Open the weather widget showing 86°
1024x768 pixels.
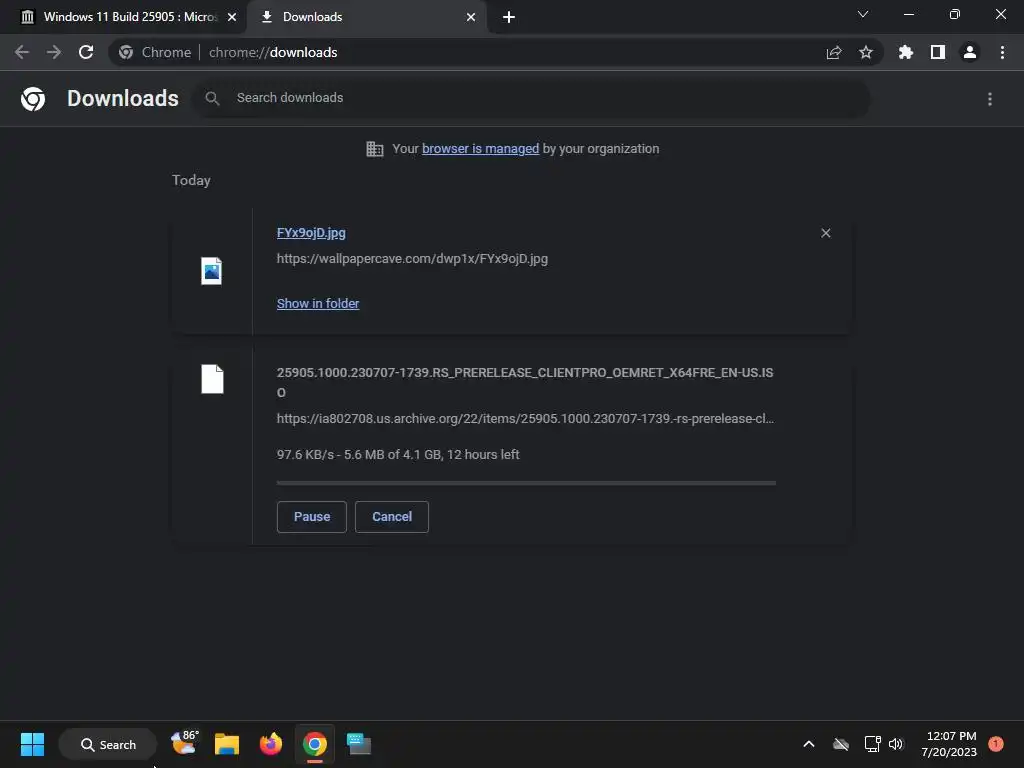184,744
